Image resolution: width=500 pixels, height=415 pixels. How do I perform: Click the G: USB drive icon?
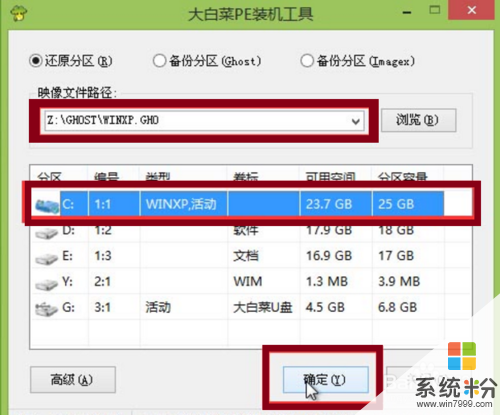click(46, 309)
